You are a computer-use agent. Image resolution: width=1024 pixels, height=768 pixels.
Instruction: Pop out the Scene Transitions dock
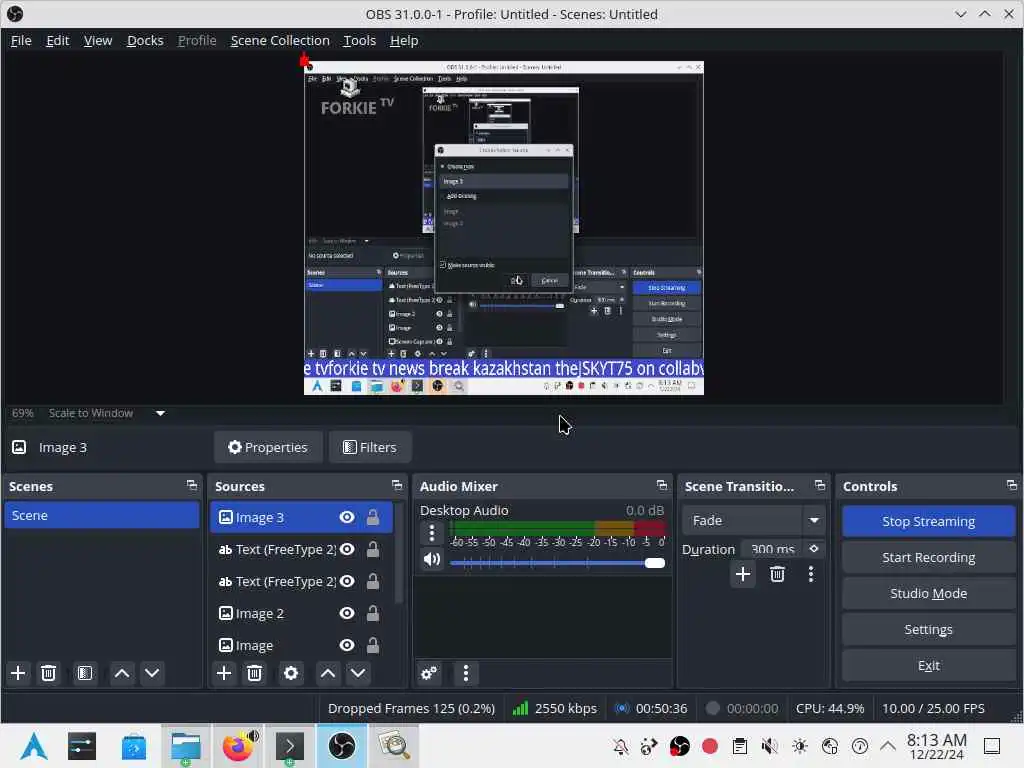tap(820, 485)
